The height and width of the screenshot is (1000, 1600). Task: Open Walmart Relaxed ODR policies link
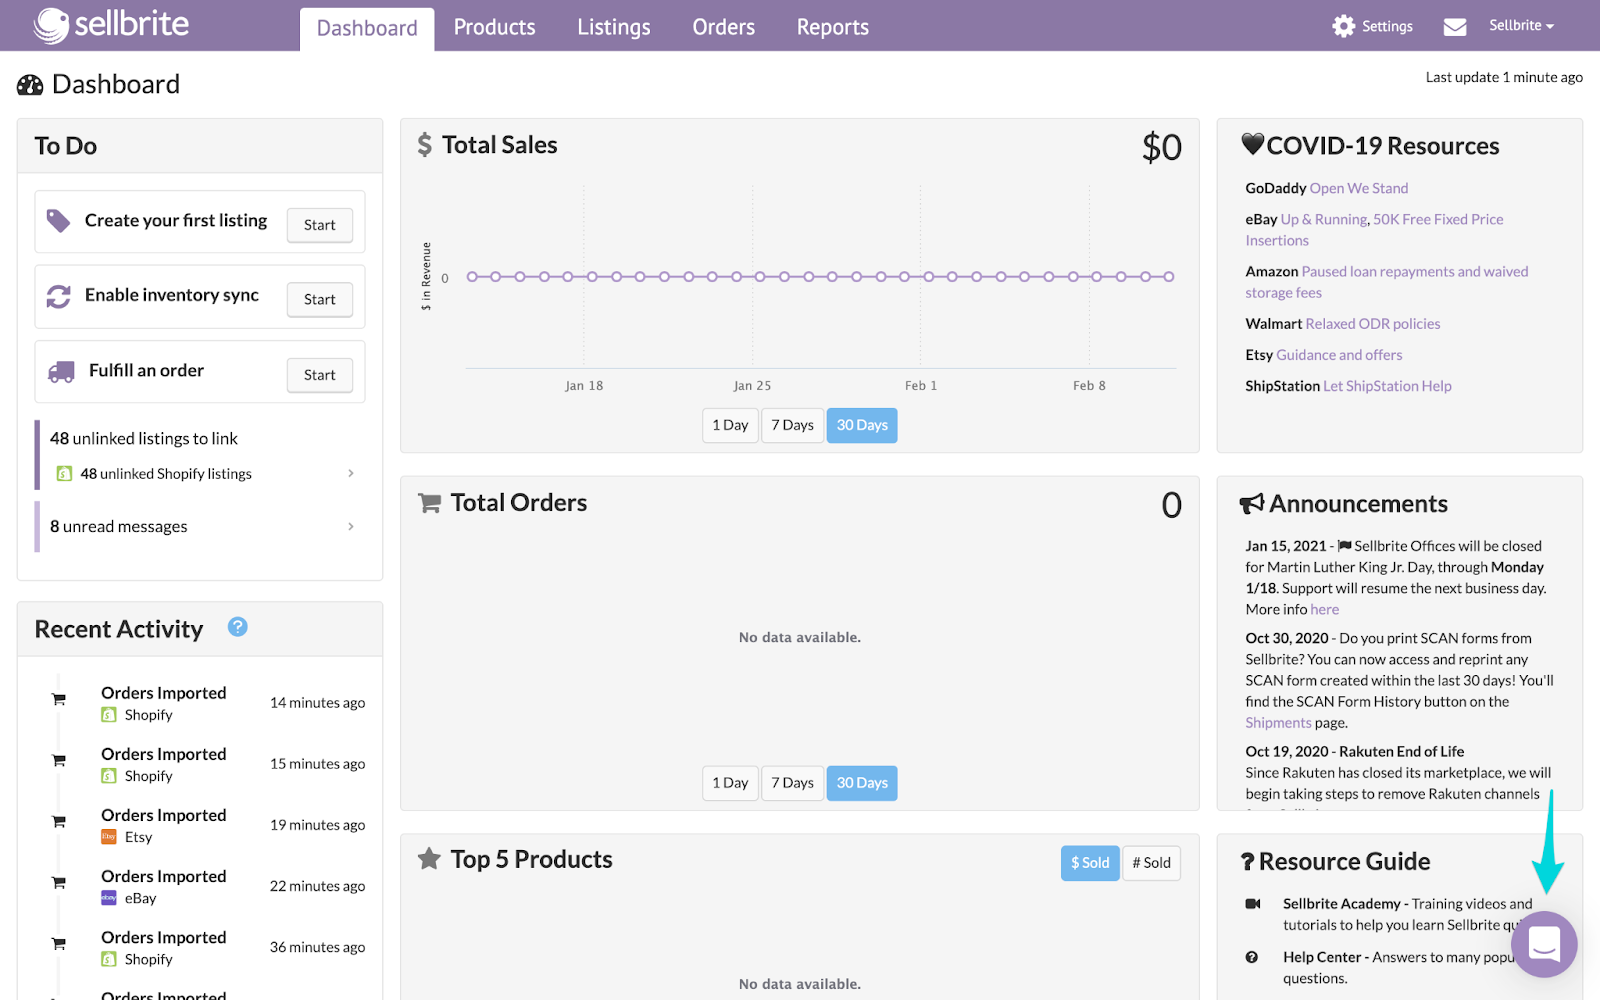click(x=1373, y=324)
